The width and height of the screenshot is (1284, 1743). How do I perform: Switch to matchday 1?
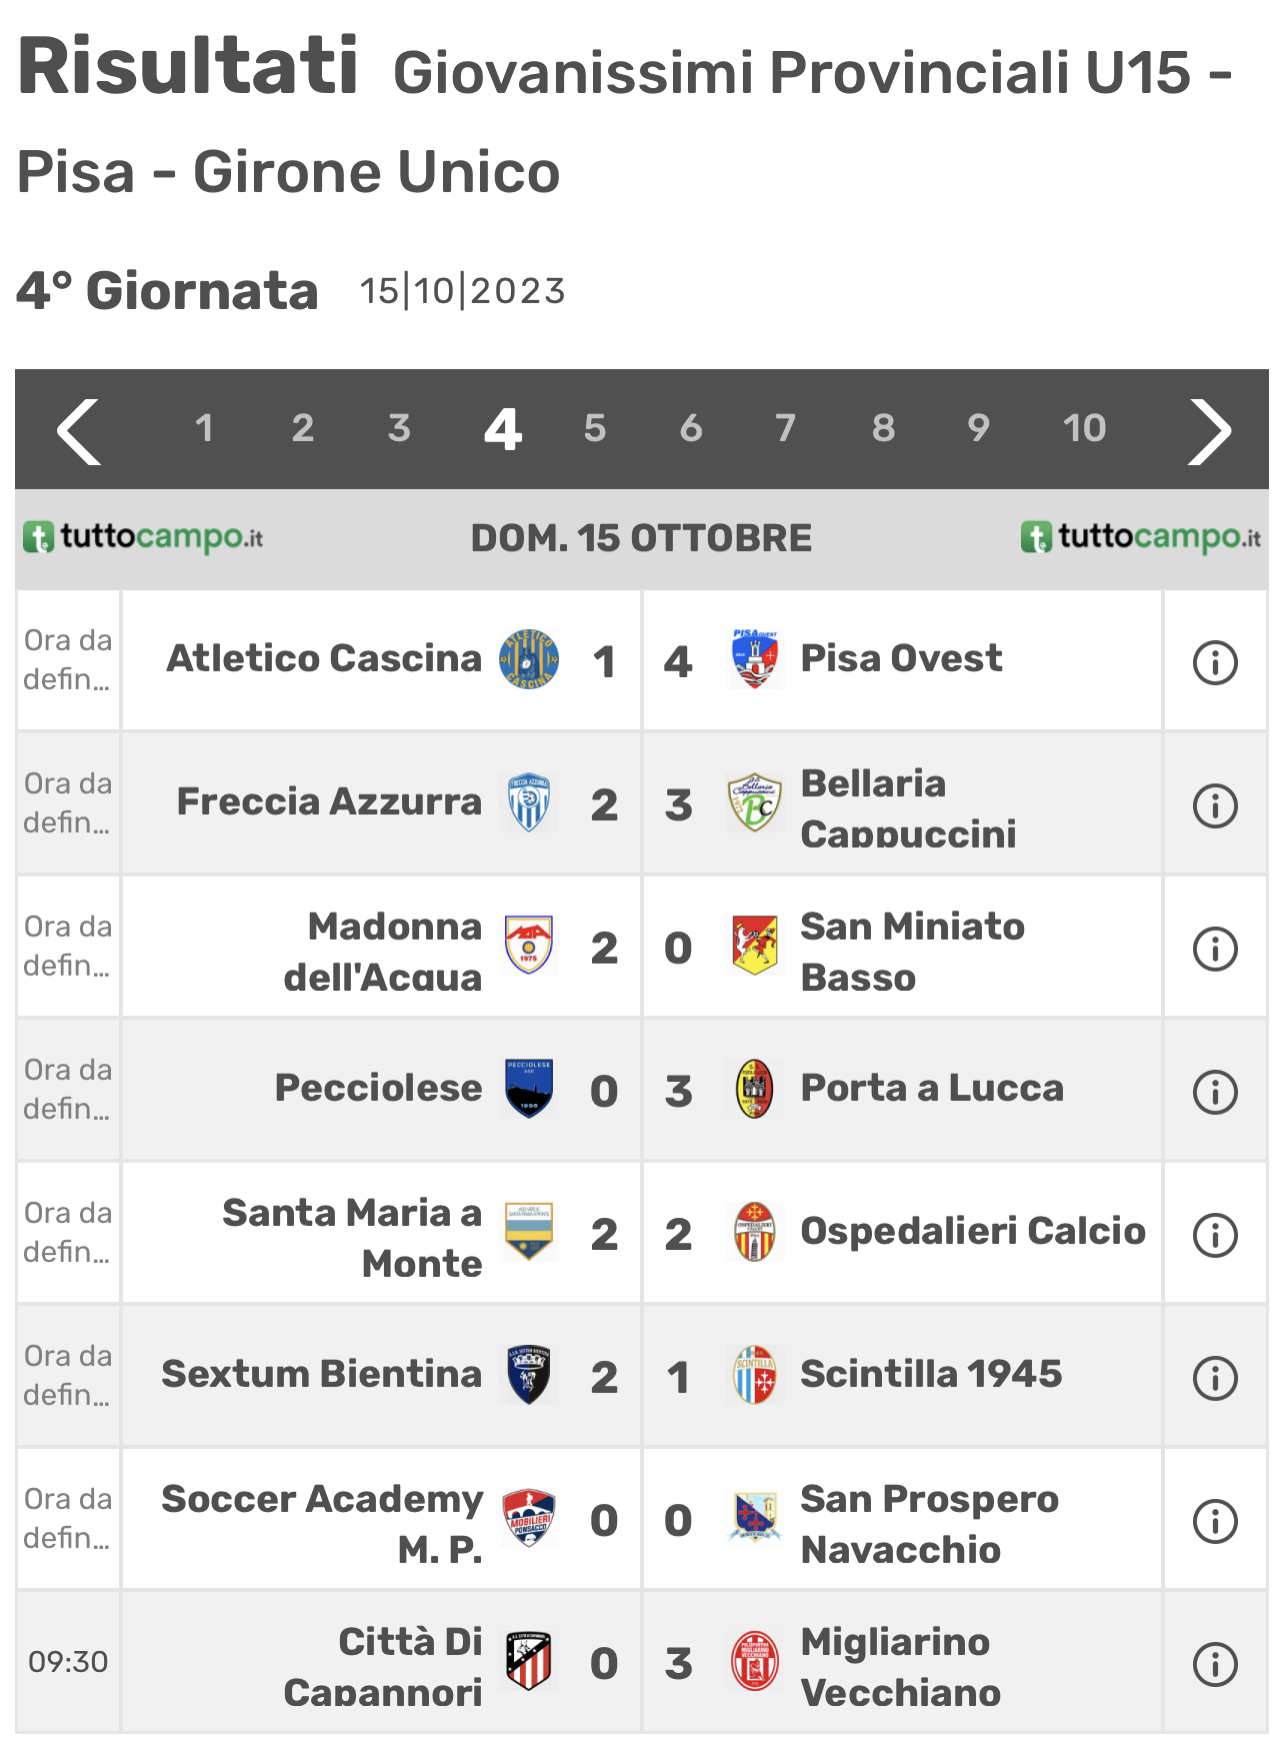204,429
